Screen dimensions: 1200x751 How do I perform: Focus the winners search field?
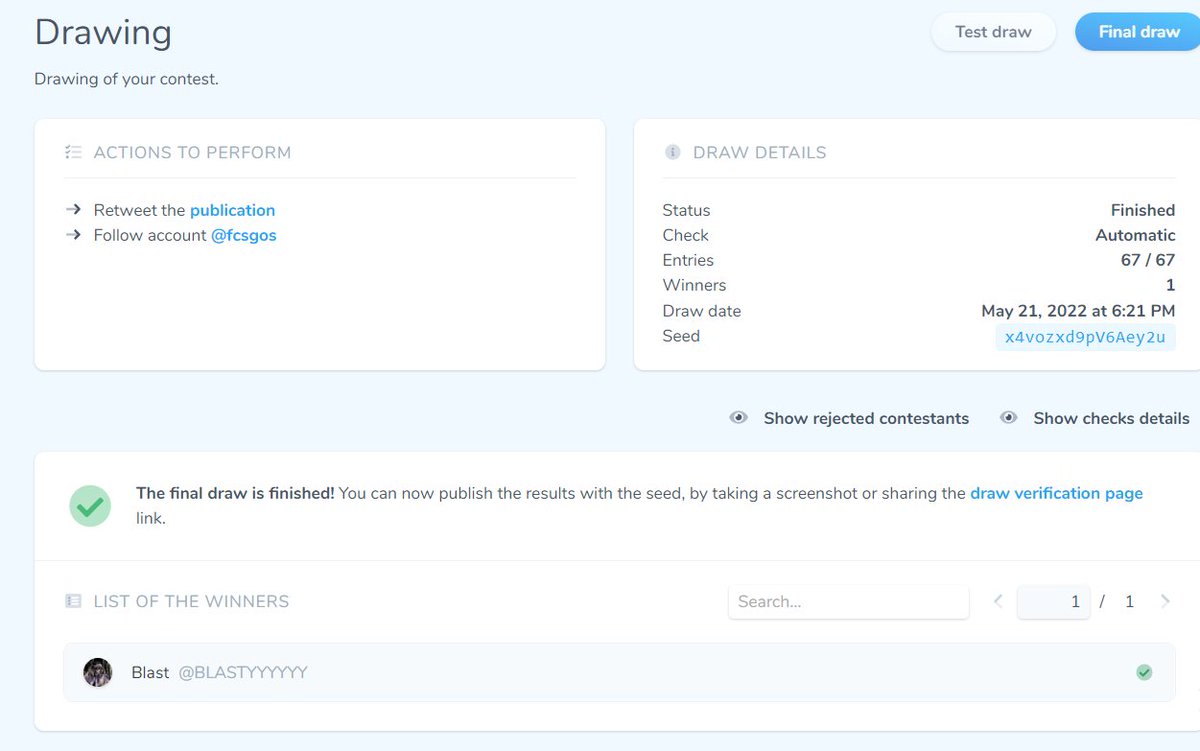[x=849, y=602]
